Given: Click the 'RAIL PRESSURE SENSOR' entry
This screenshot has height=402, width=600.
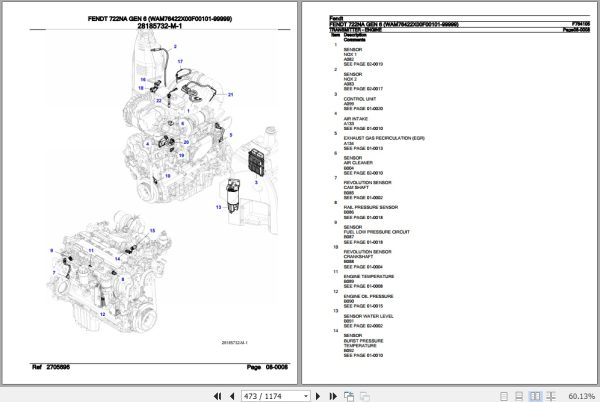Looking at the screenshot, I should point(370,207).
